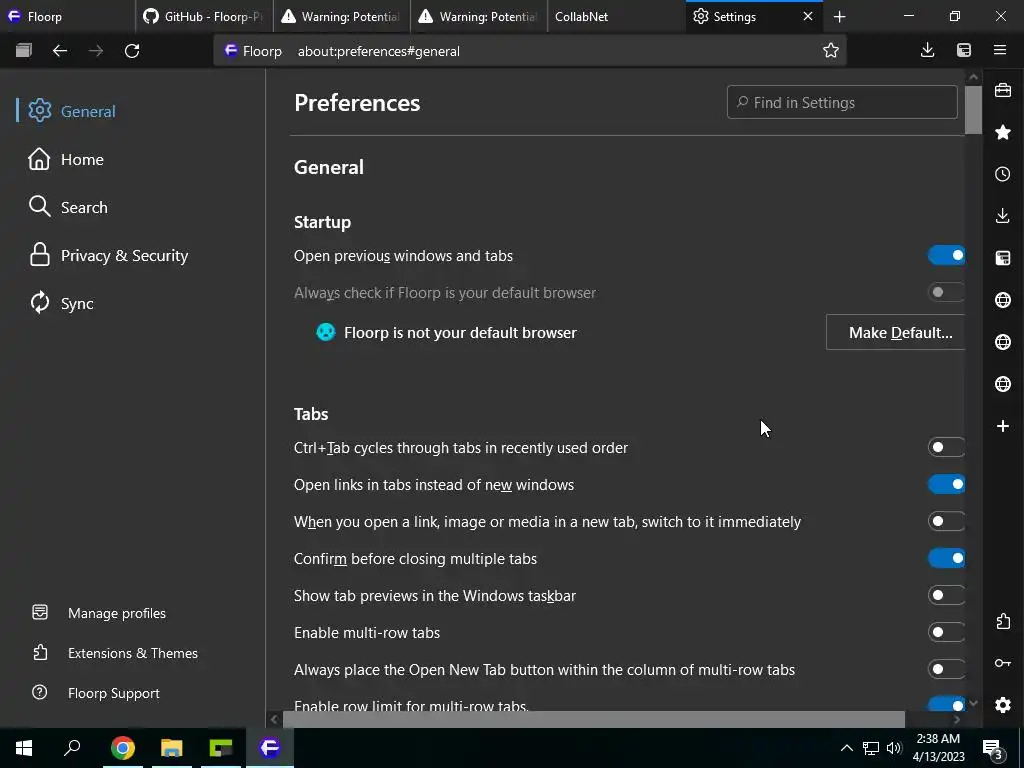Click the scroll-down arrow of vertical scrollbar
1024x768 pixels.
click(974, 703)
